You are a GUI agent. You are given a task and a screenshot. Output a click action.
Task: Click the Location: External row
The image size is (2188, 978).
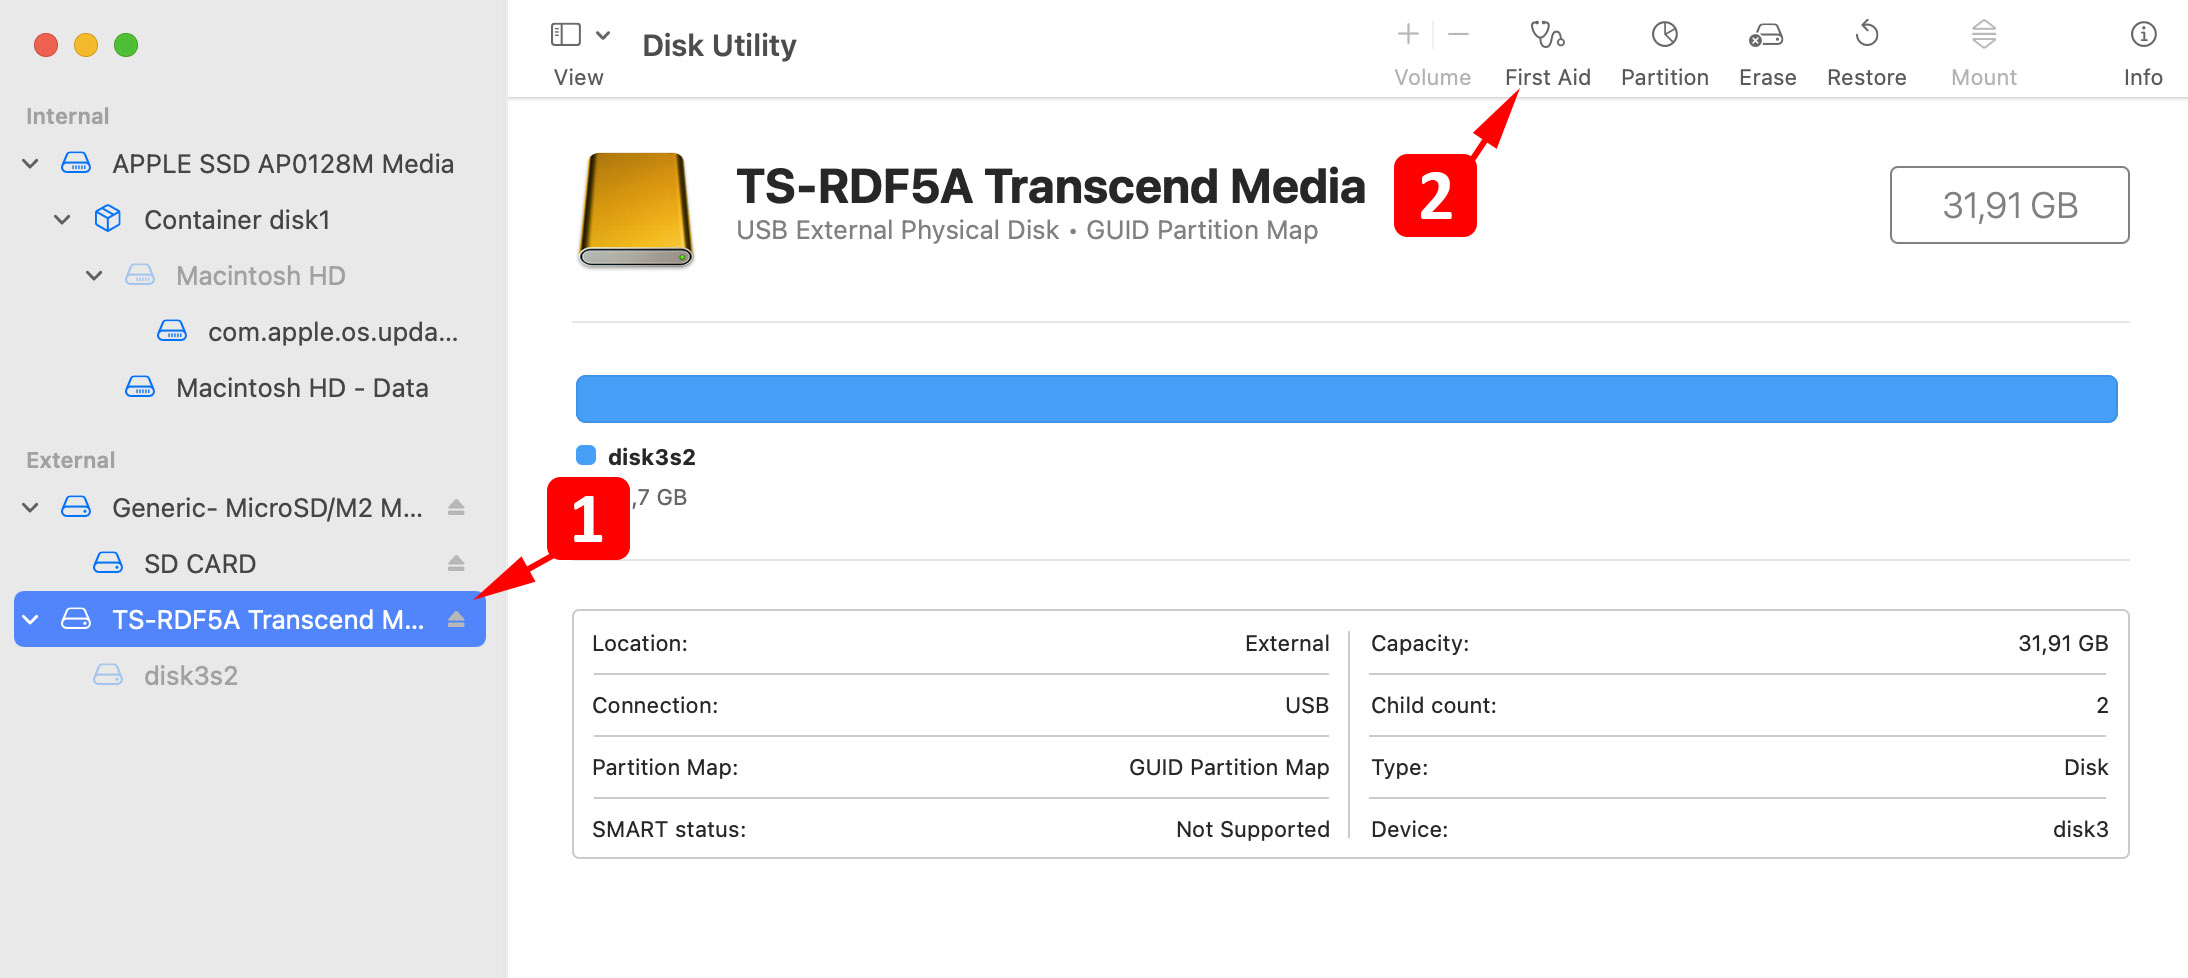960,644
